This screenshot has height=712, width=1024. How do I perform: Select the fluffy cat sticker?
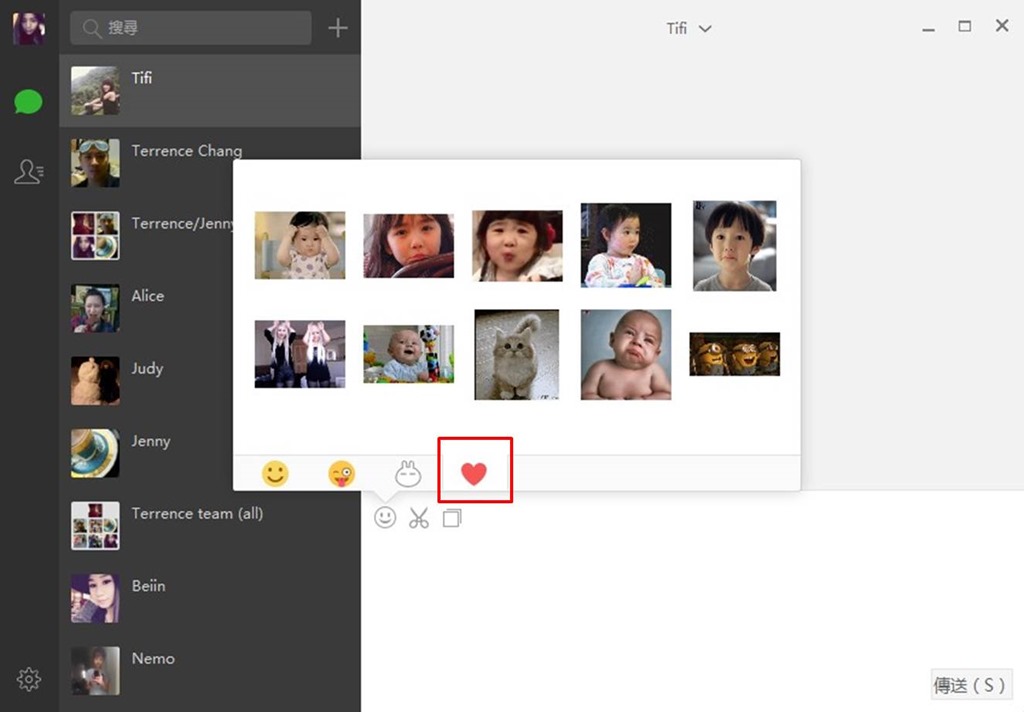click(x=516, y=354)
